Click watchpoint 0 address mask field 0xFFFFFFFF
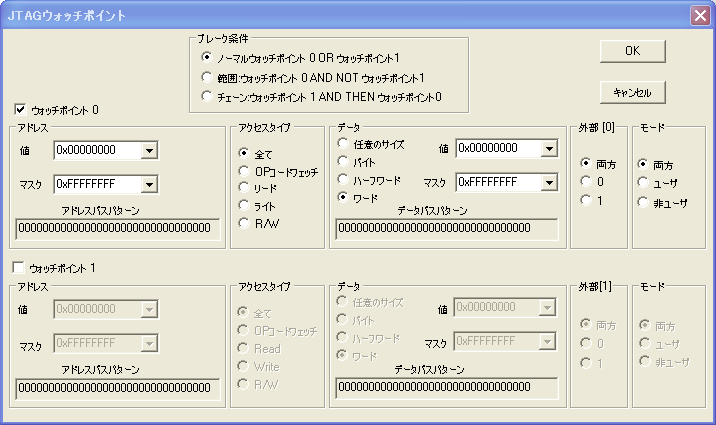716x425 pixels. [x=97, y=185]
